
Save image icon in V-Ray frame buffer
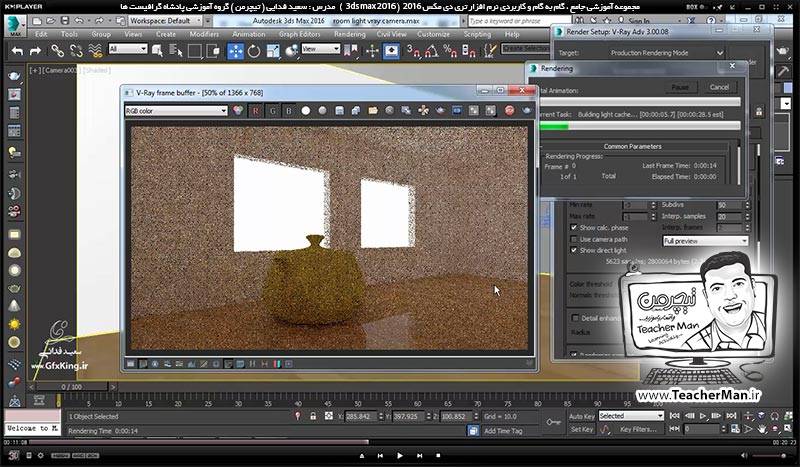tap(339, 110)
